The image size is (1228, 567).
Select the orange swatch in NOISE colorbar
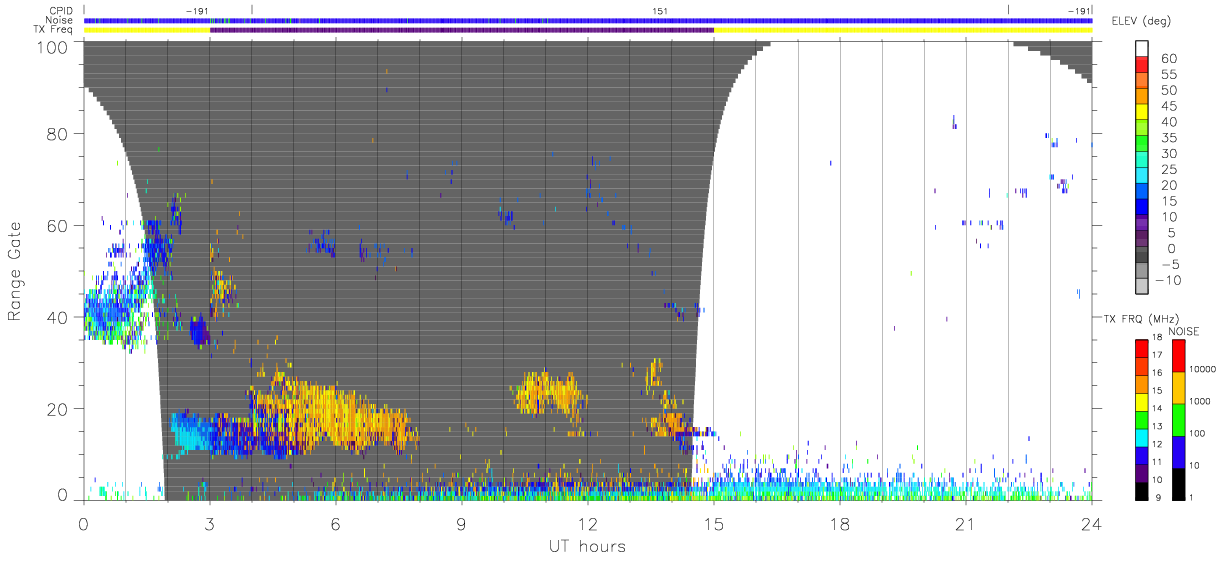1179,386
